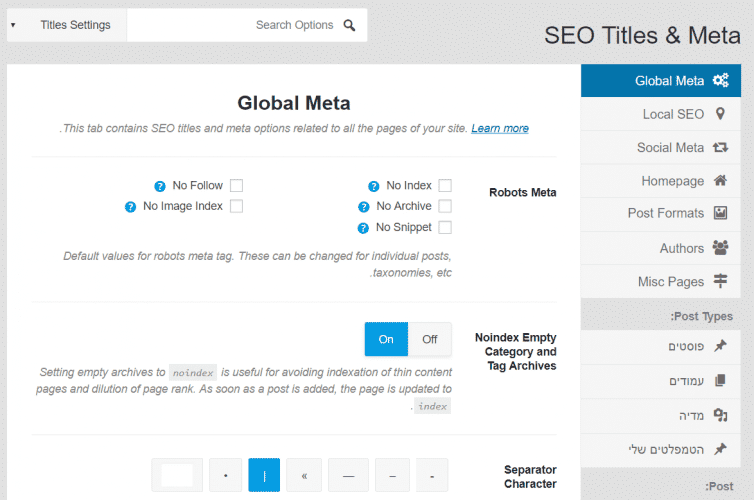The width and height of the screenshot is (754, 500).
Task: Choose the dot separator character
Action: [x=226, y=475]
